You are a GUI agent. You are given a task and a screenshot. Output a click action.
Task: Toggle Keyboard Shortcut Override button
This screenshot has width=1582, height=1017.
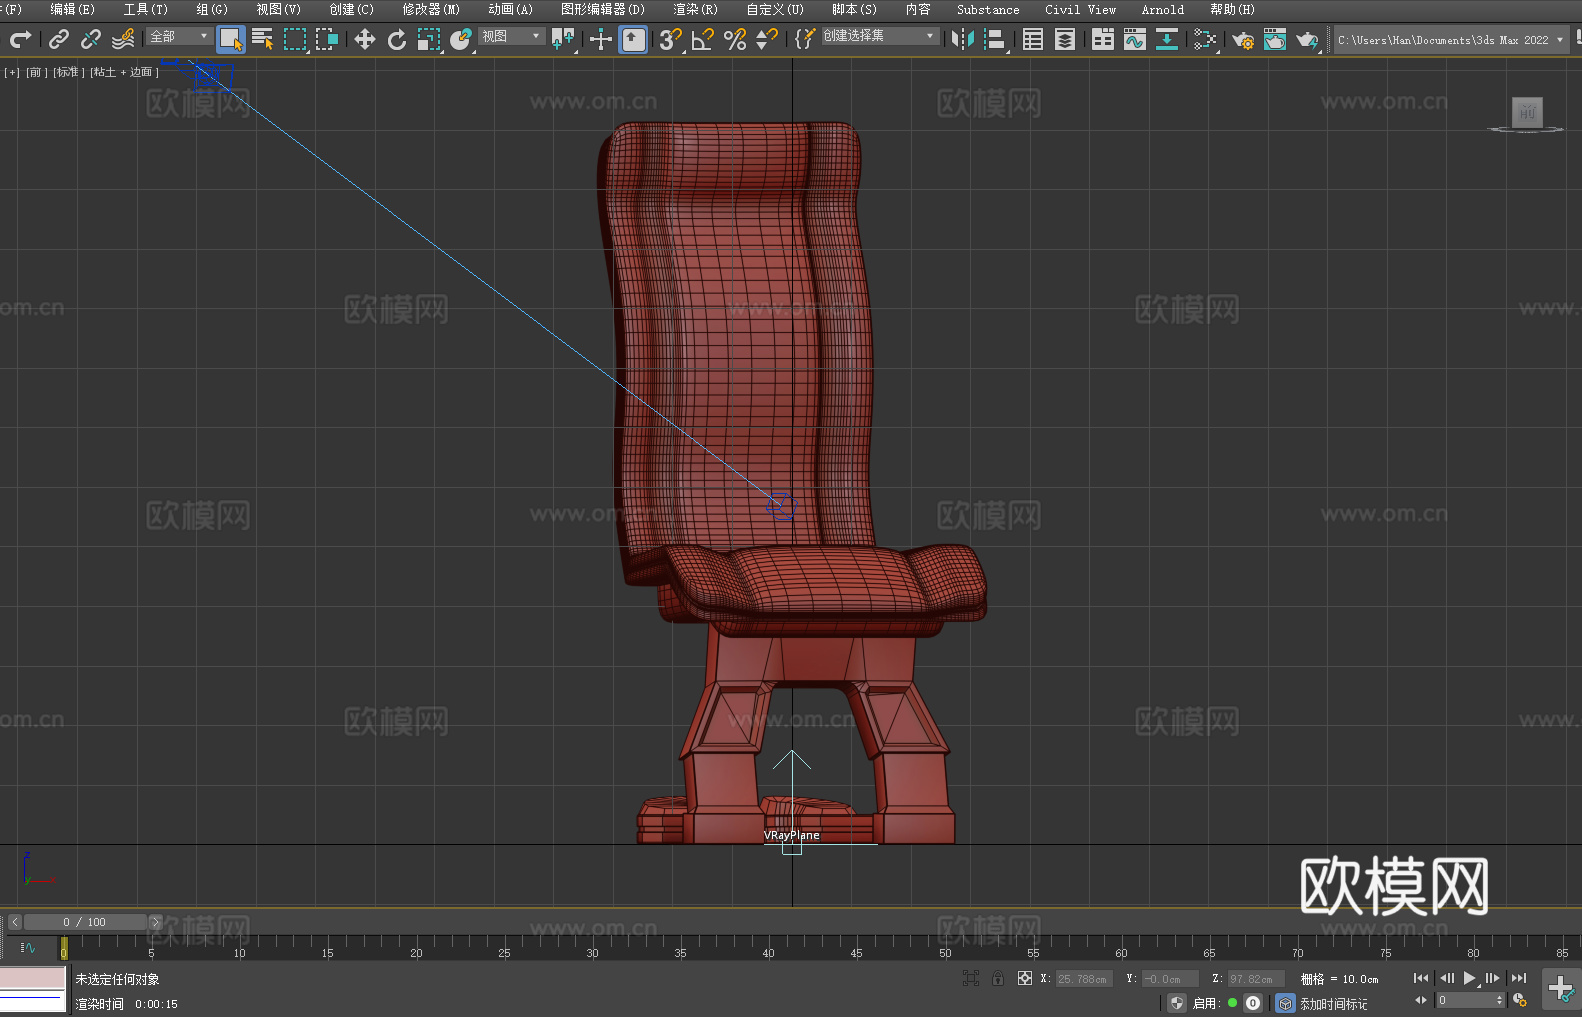coord(633,39)
